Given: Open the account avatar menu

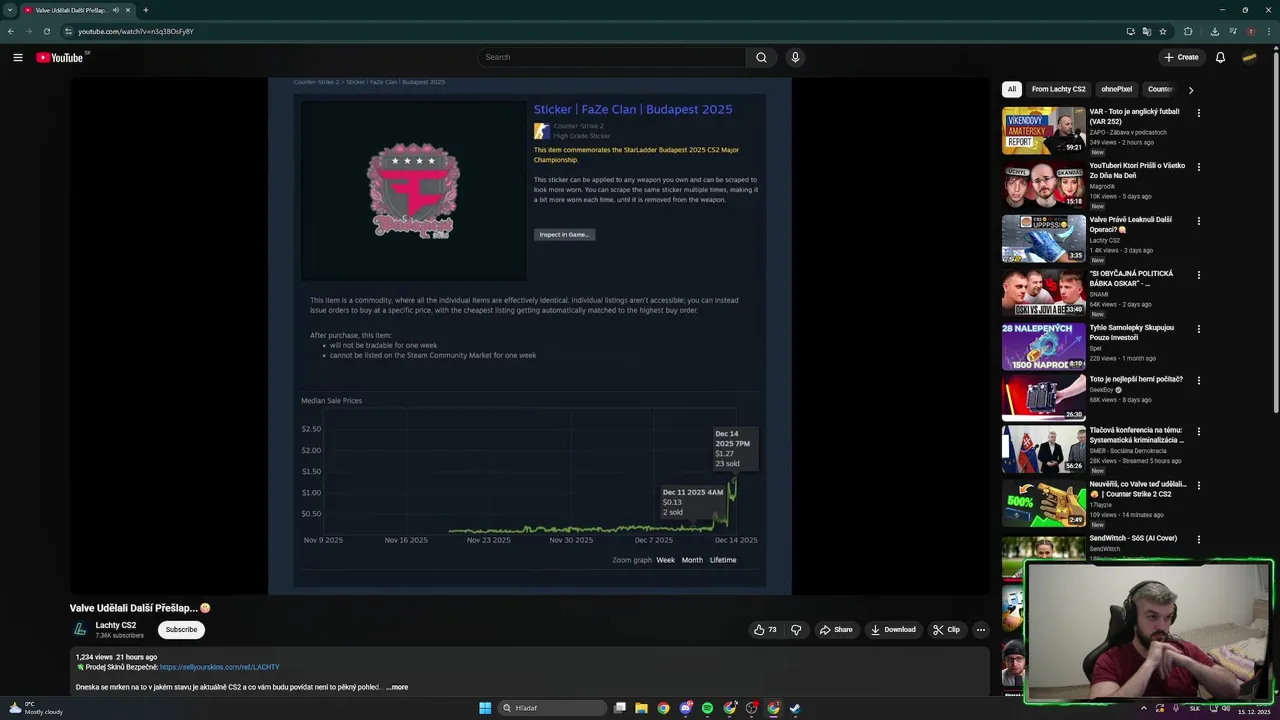Looking at the screenshot, I should (1249, 57).
